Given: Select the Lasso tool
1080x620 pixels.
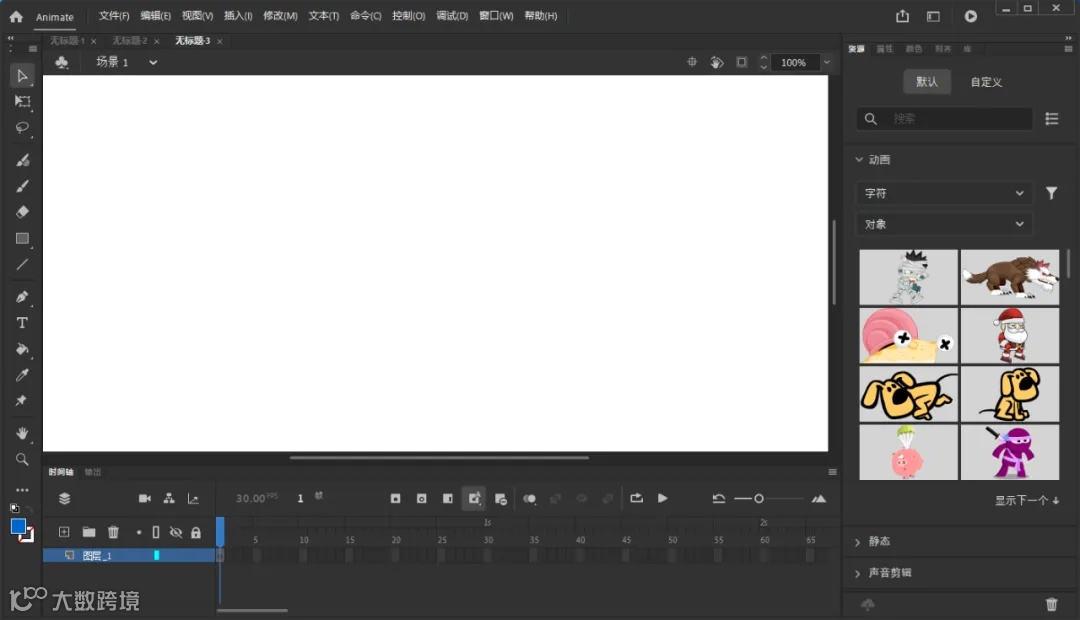Looking at the screenshot, I should coord(22,128).
